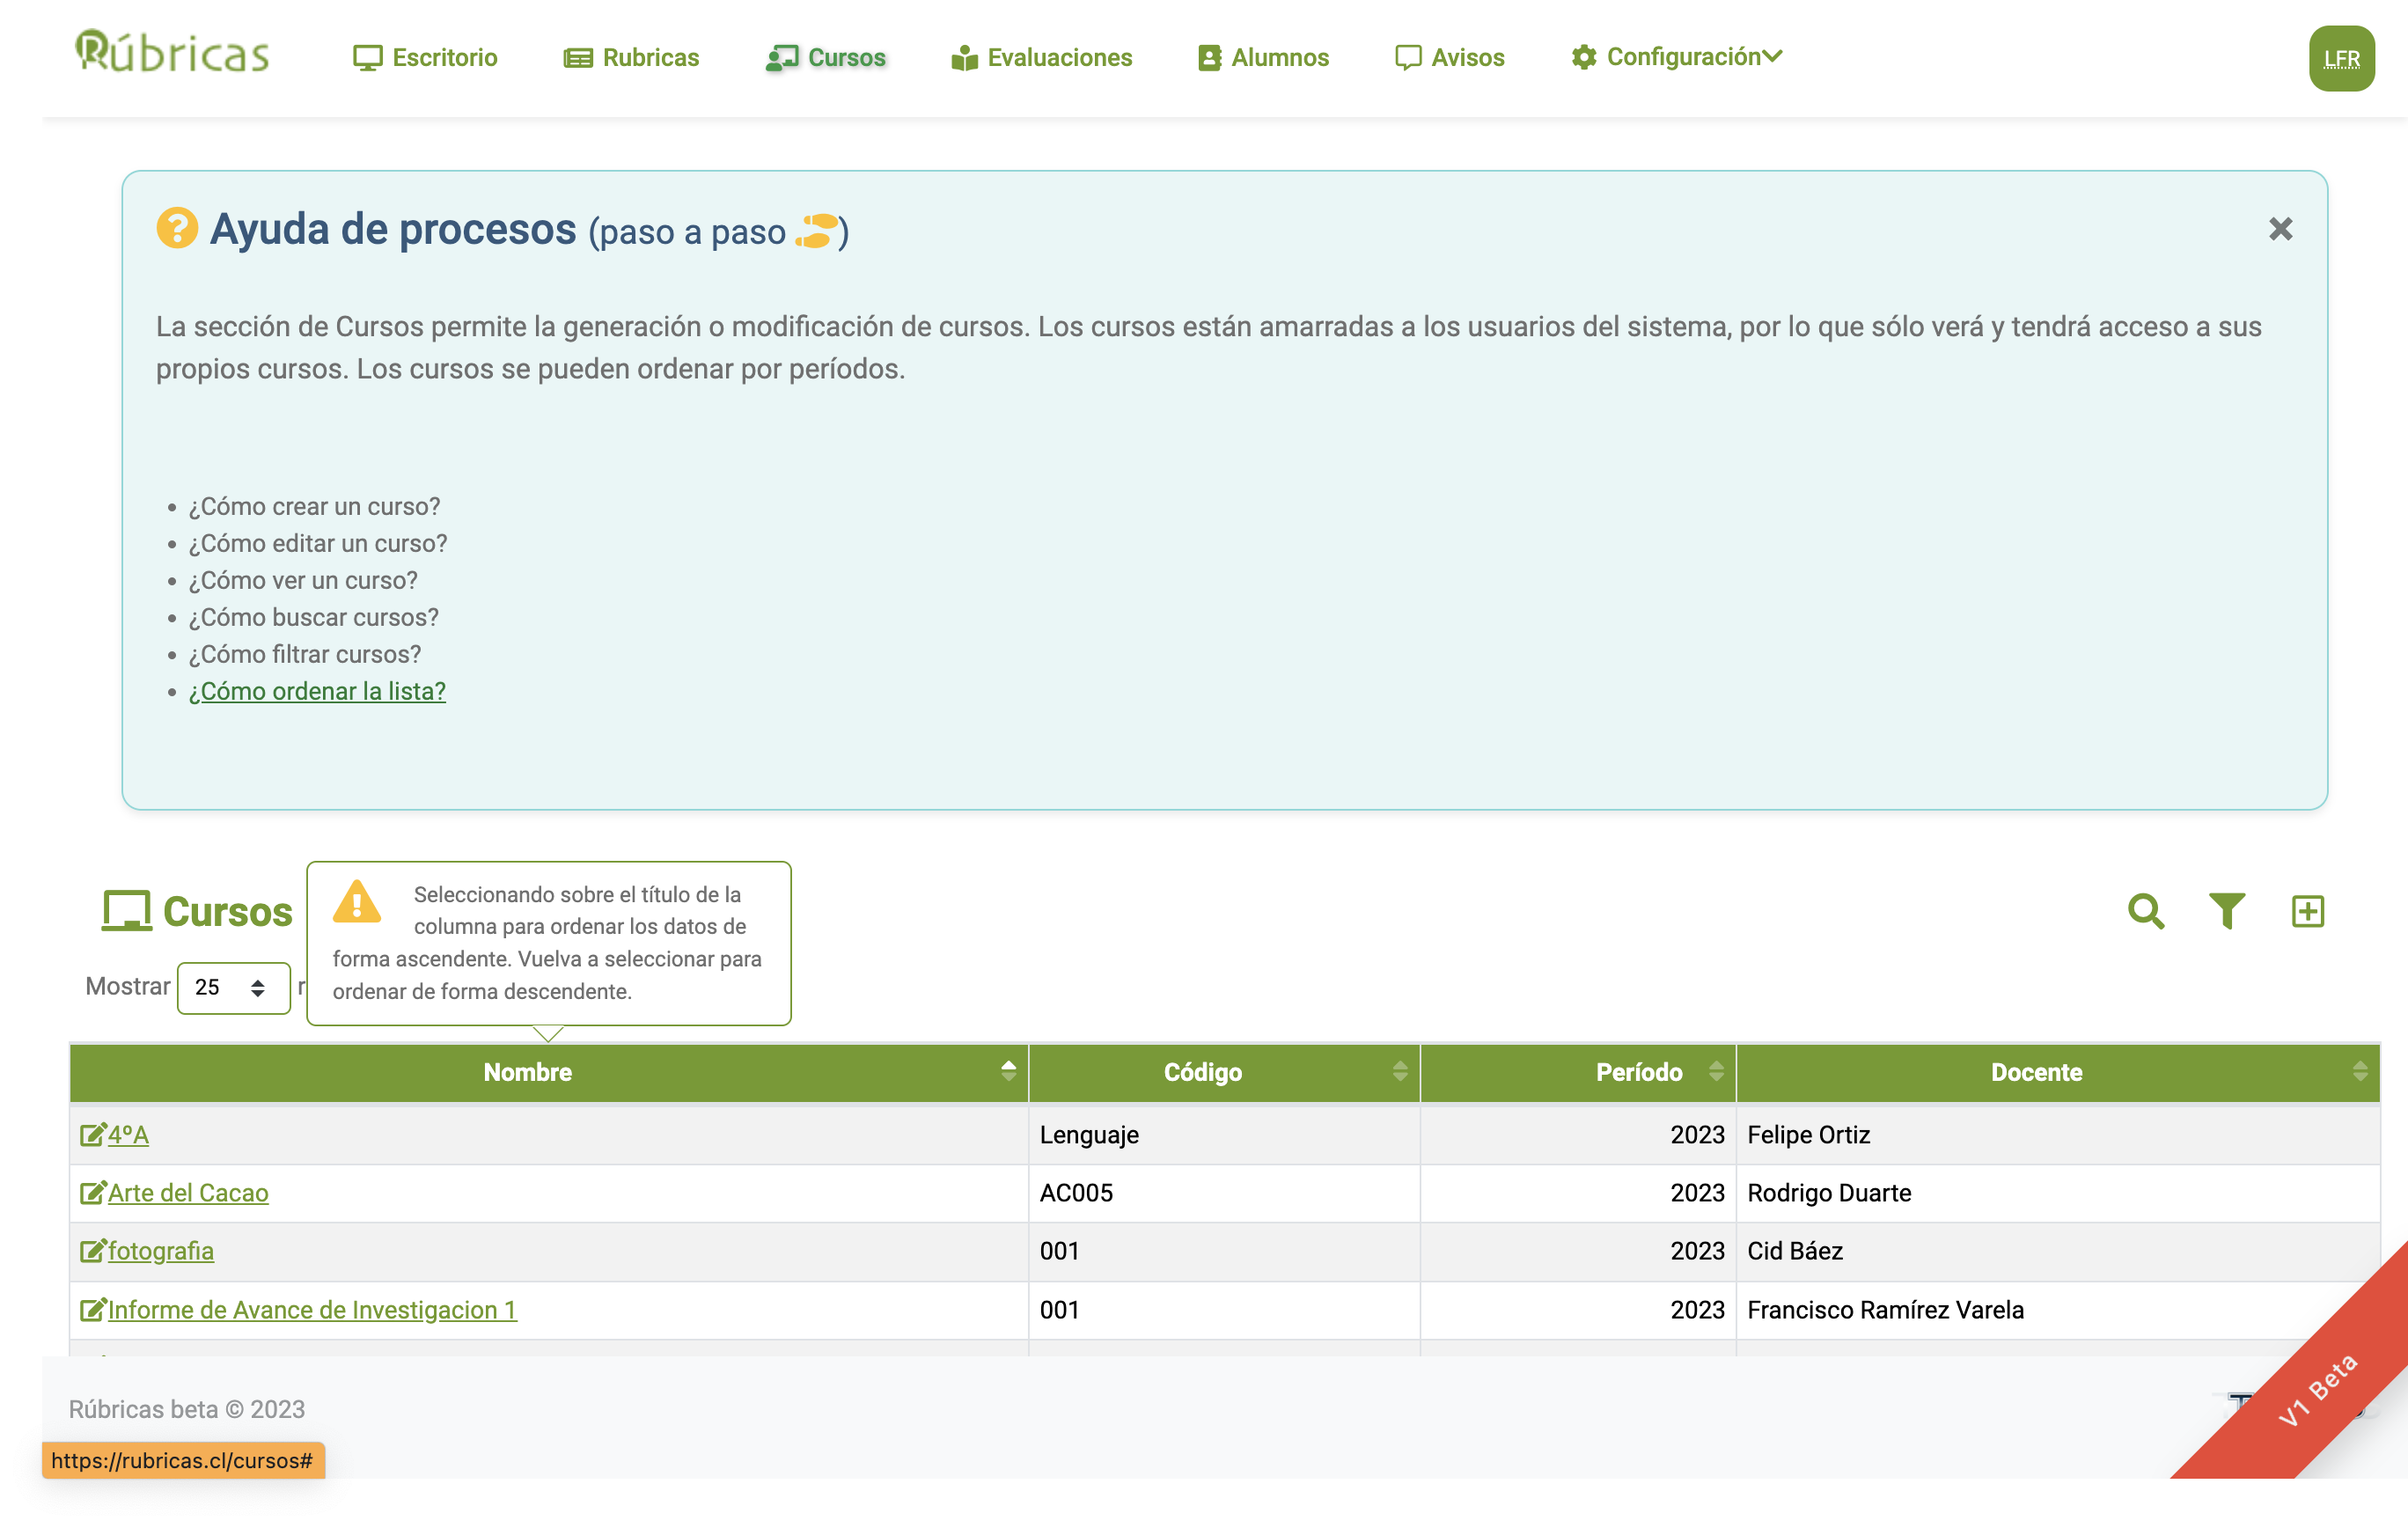Close the Ayuda de procesos panel

(x=2280, y=229)
